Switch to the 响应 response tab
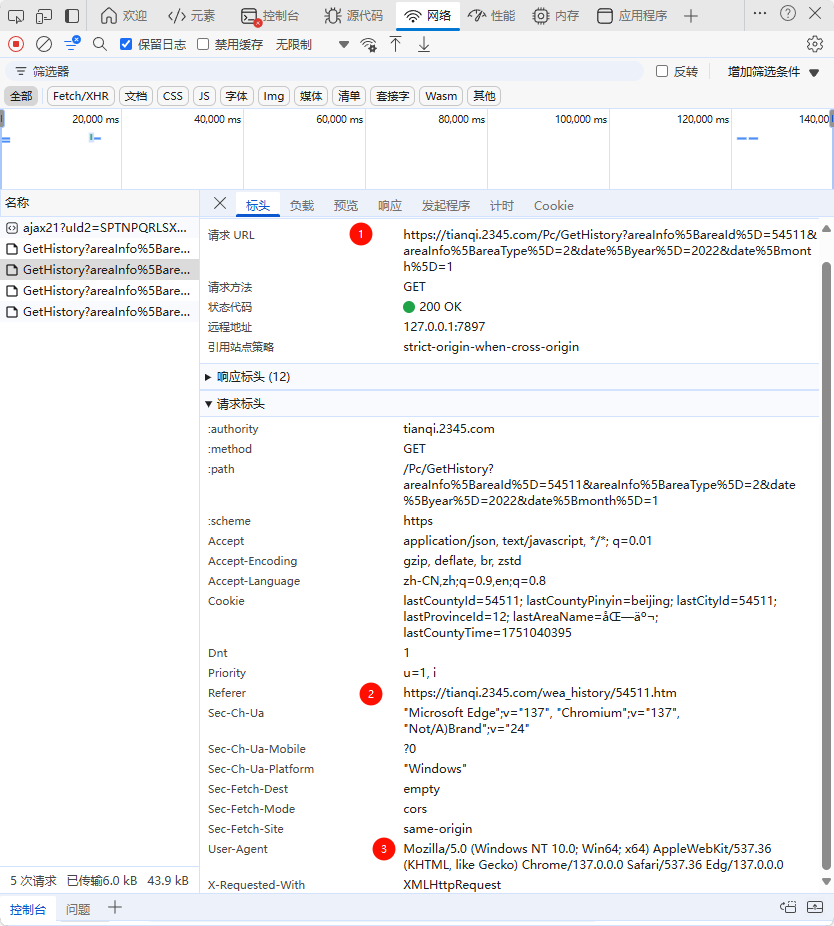834x926 pixels. point(390,206)
